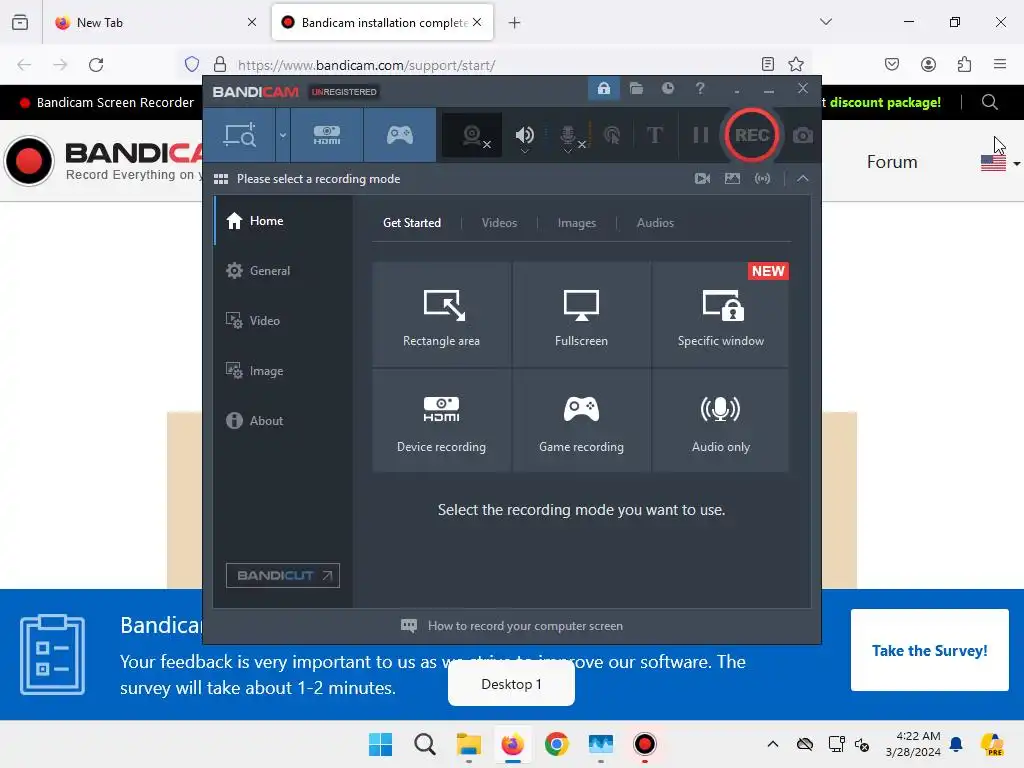Image resolution: width=1024 pixels, height=768 pixels.
Task: Toggle Firefox reader view icon
Action: (x=767, y=64)
